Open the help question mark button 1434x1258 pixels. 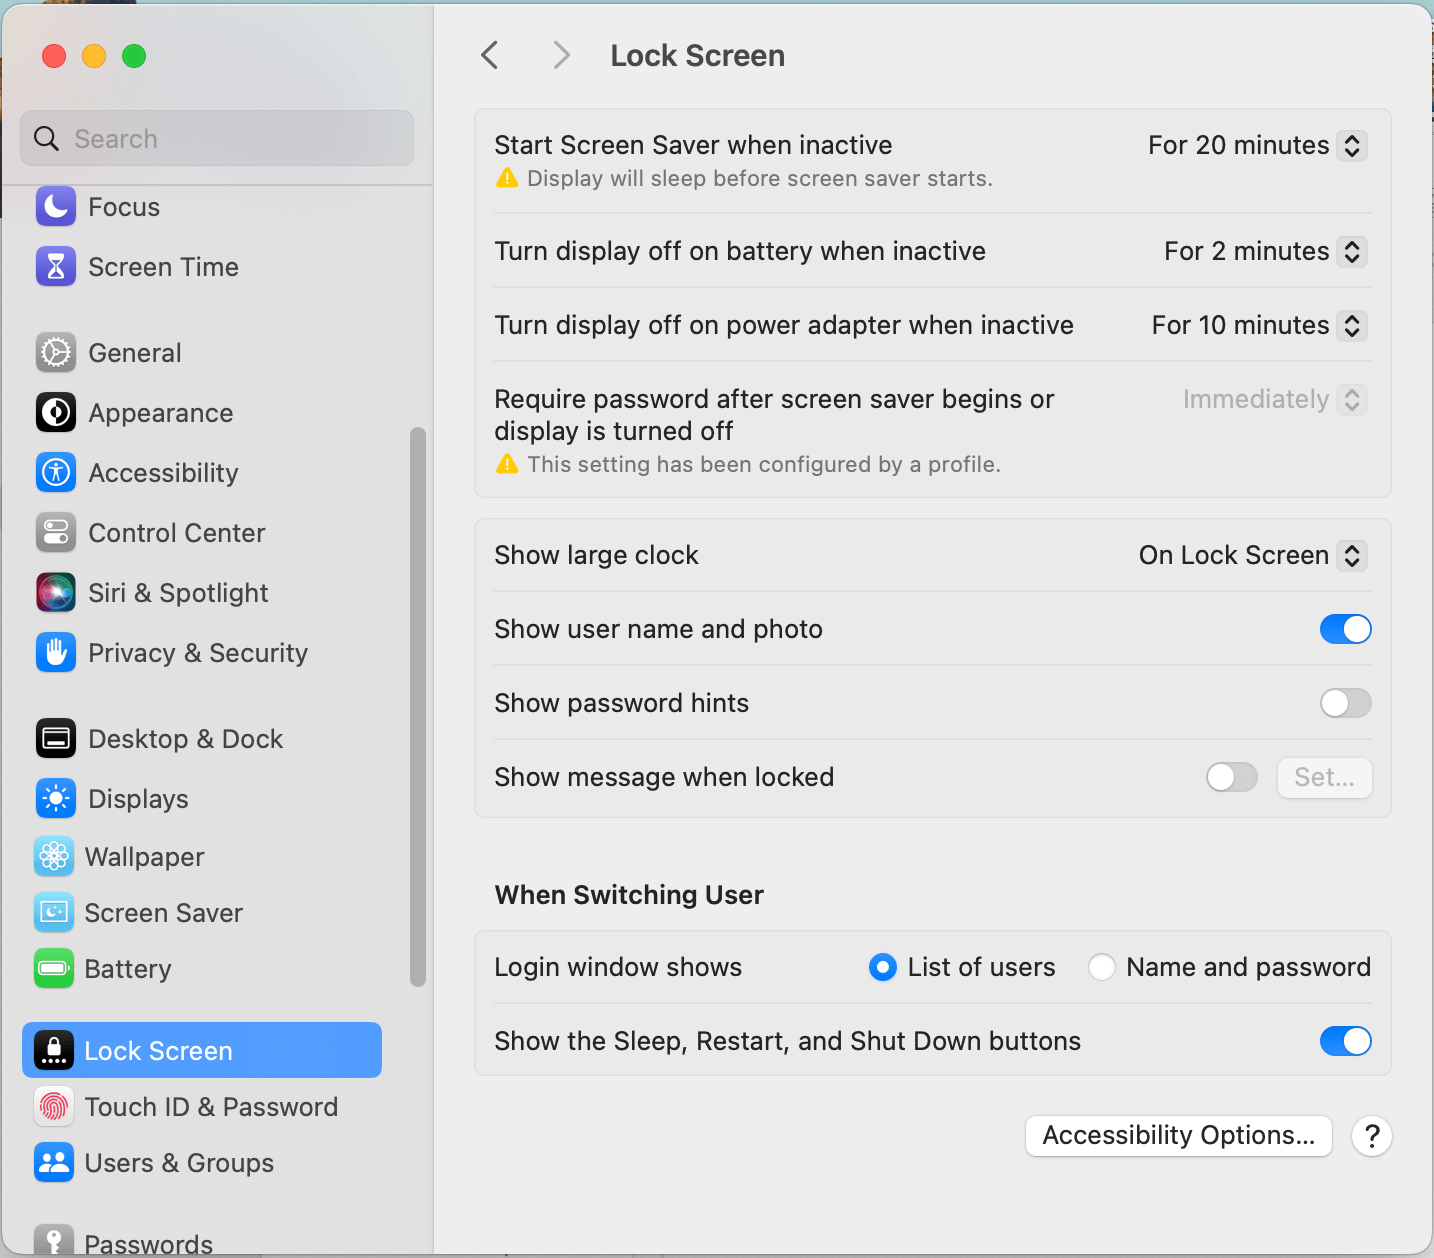[1372, 1136]
